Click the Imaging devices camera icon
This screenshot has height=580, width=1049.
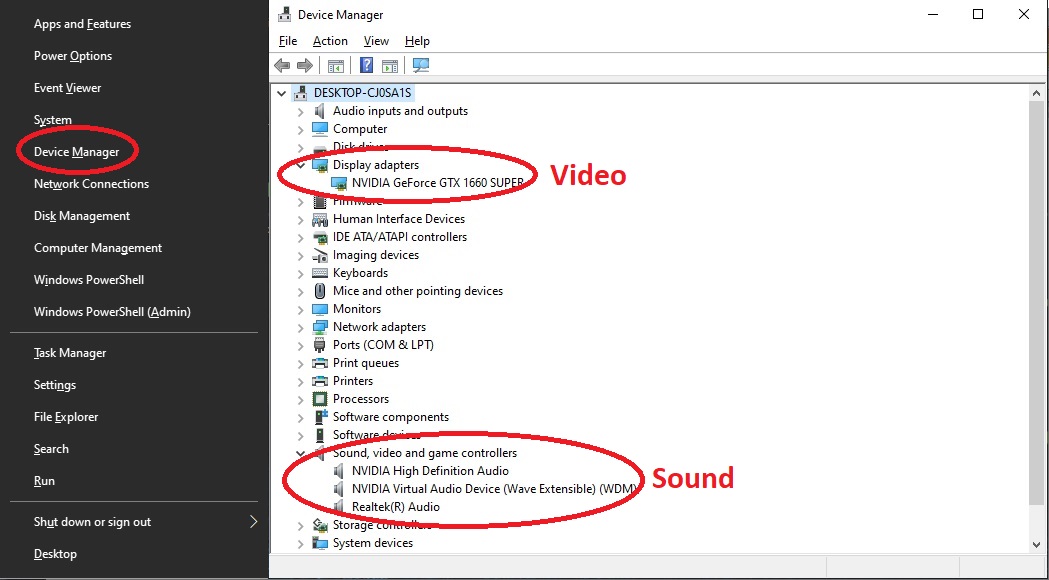tap(320, 255)
